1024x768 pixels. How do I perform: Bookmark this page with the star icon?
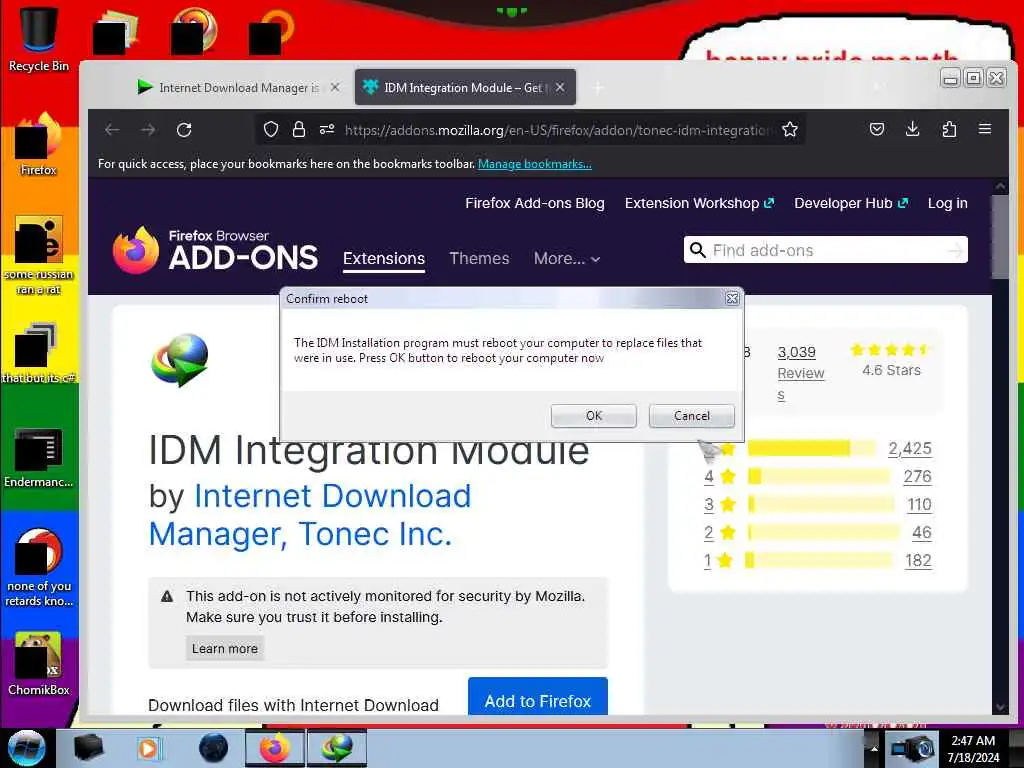[790, 129]
